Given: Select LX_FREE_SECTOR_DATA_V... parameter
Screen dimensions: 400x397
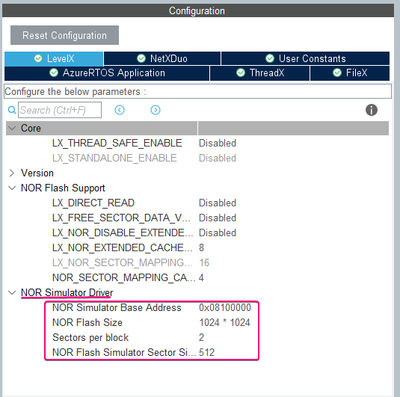Looking at the screenshot, I should coord(121,218).
